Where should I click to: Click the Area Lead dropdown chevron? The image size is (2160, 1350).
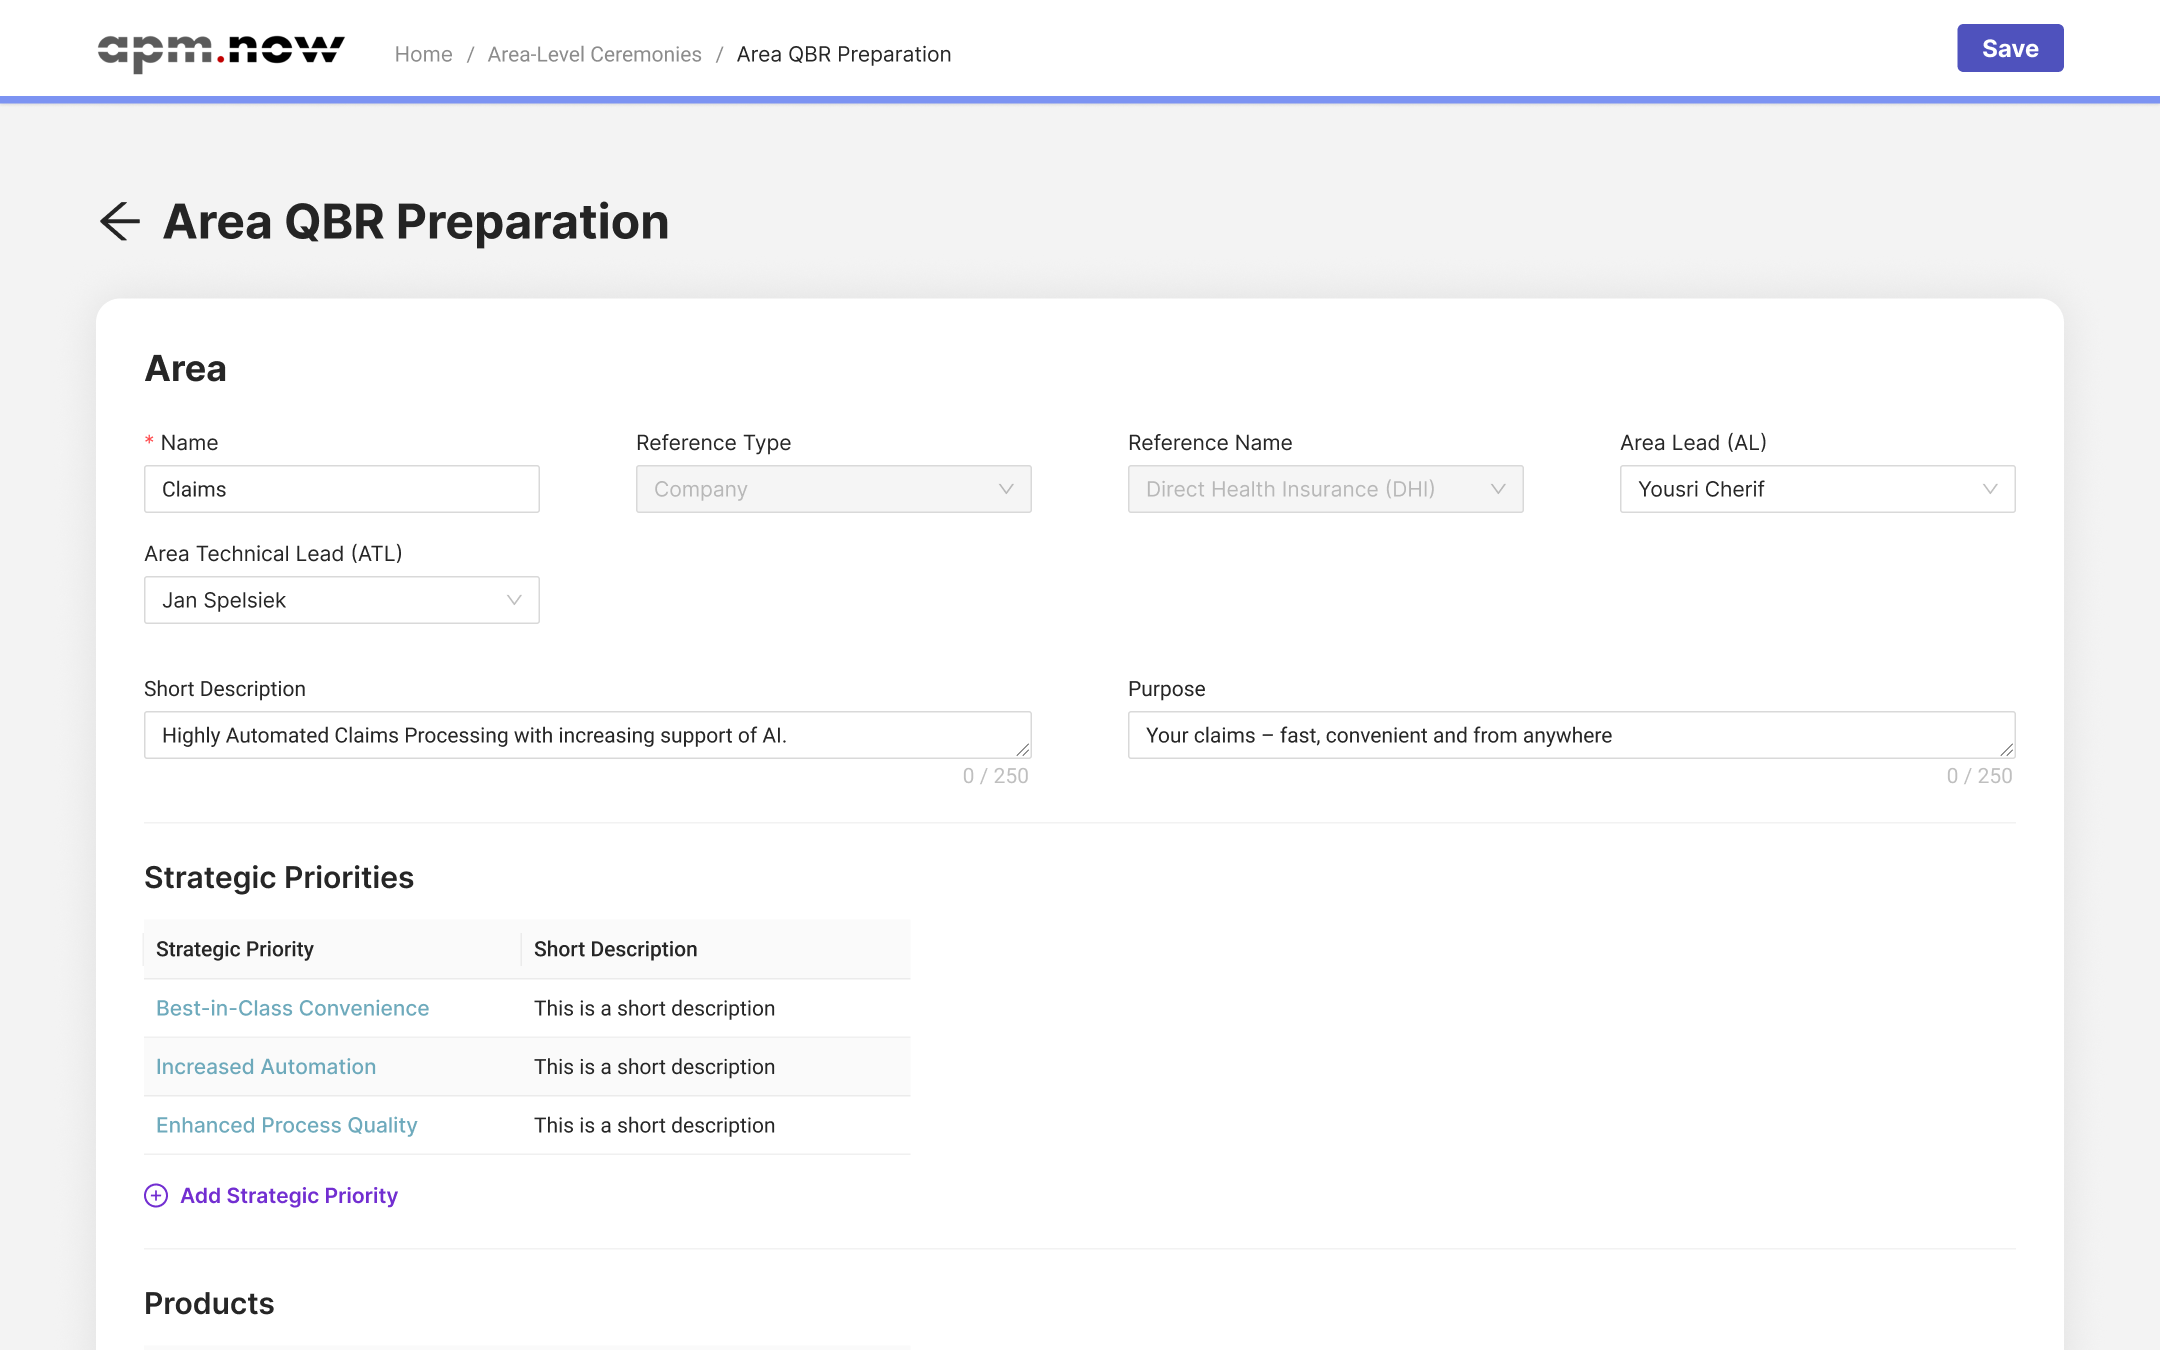1990,489
